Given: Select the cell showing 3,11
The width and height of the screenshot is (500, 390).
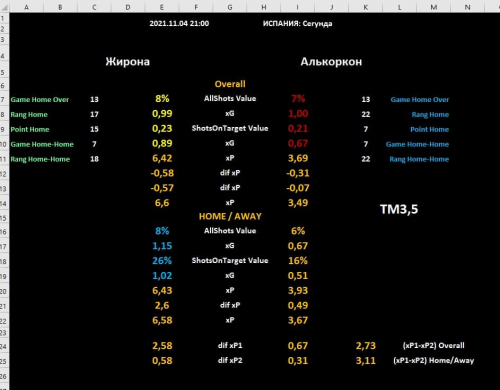Looking at the screenshot, I should (366, 361).
